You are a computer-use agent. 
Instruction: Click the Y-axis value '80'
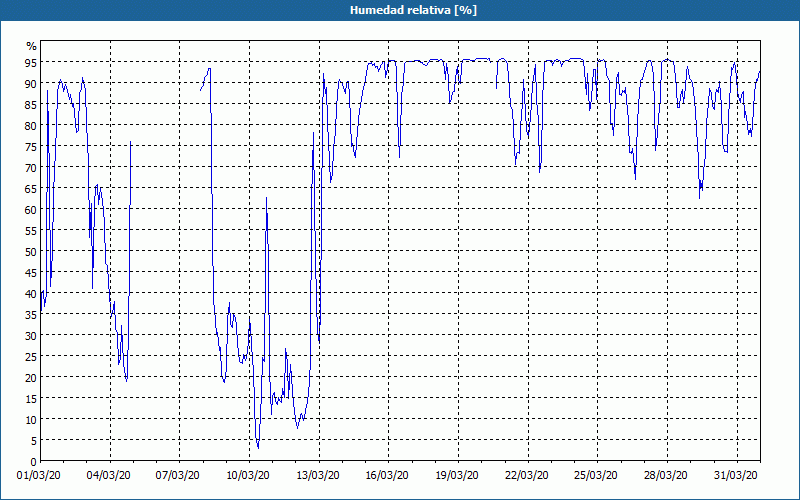pyautogui.click(x=31, y=126)
